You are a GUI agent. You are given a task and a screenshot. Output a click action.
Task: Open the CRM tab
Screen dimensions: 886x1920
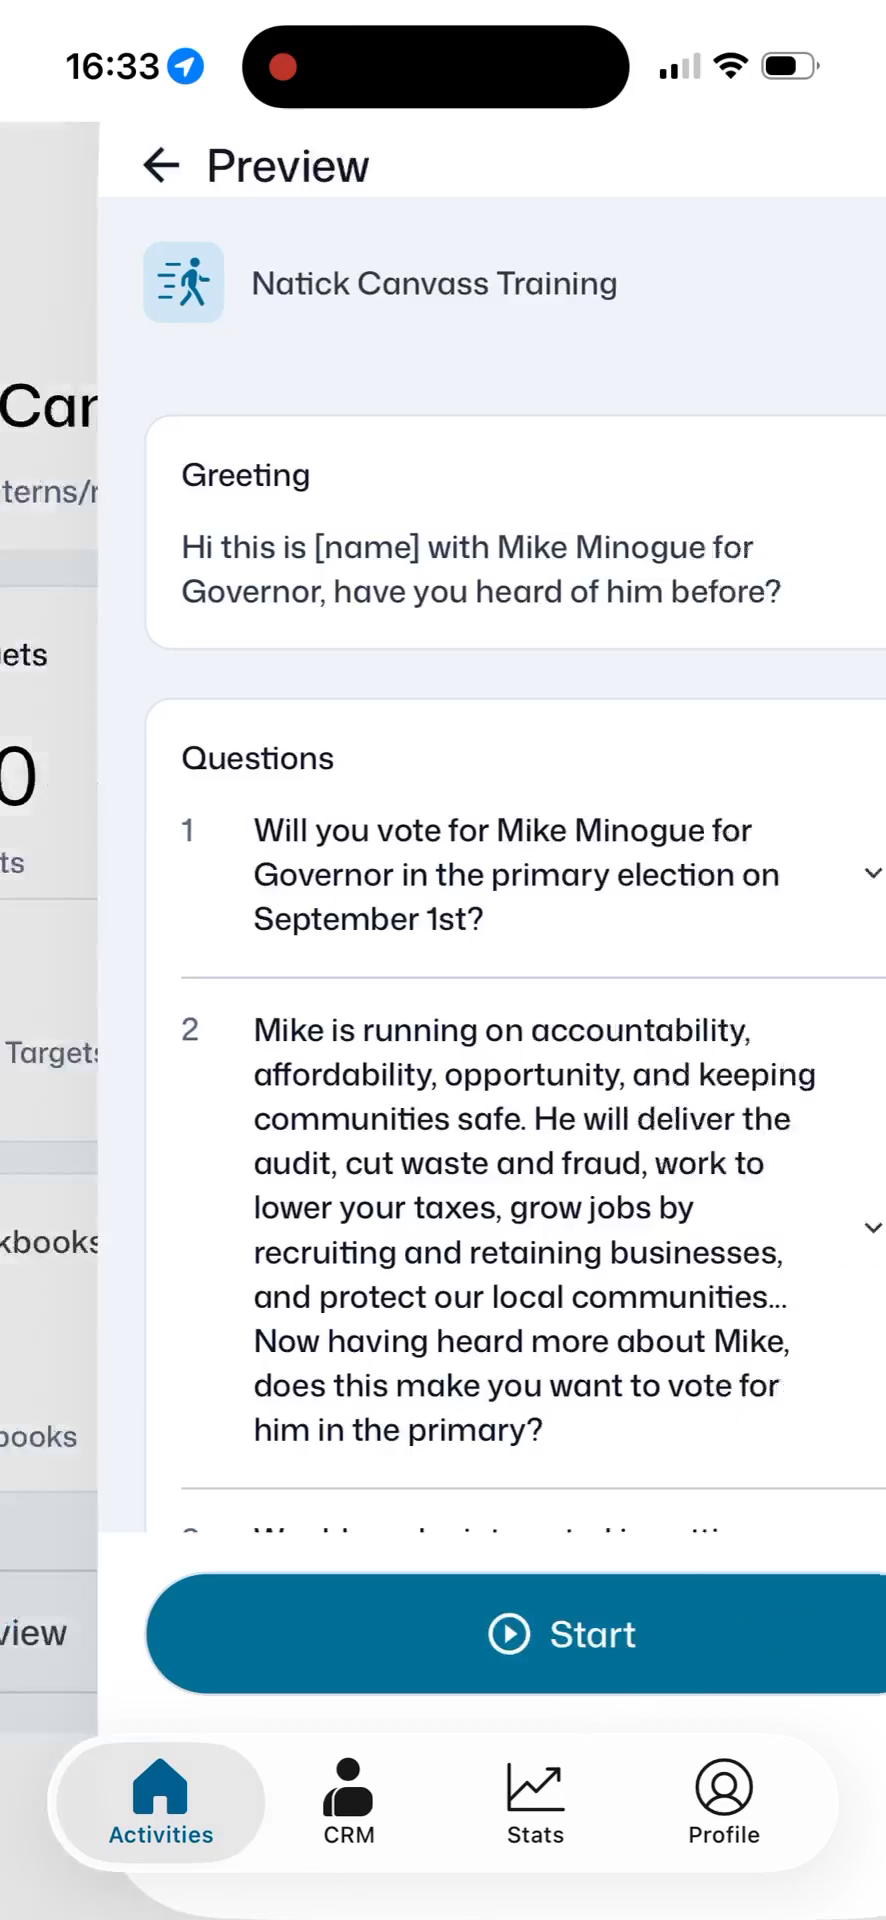(348, 1802)
